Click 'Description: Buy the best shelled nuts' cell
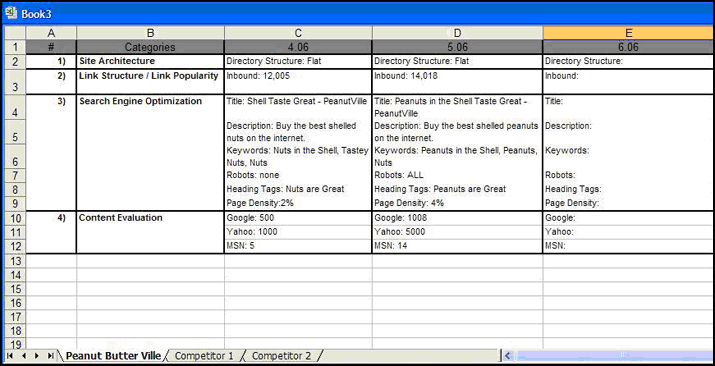Viewport: 715px width, 366px height. tap(298, 132)
